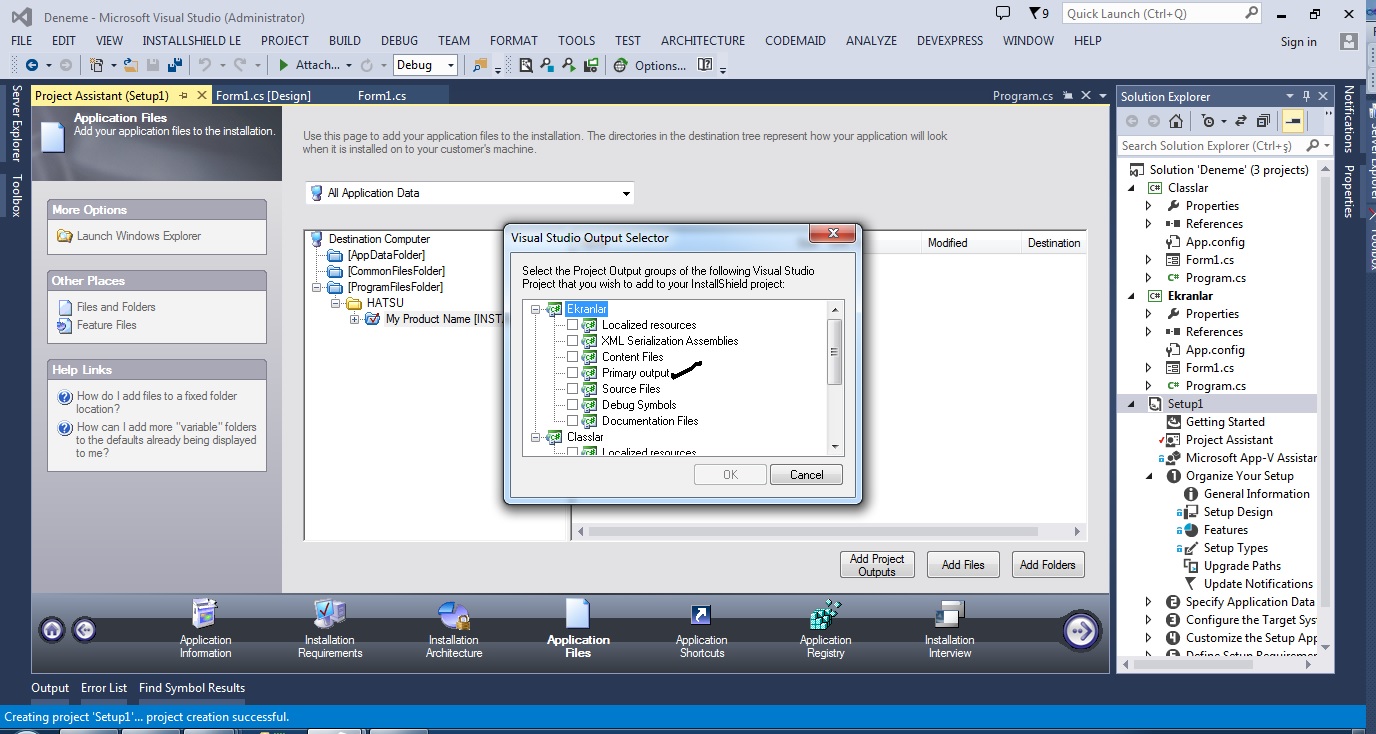1376x734 pixels.
Task: Click Cancel in the Output Selector dialog
Action: (x=806, y=475)
